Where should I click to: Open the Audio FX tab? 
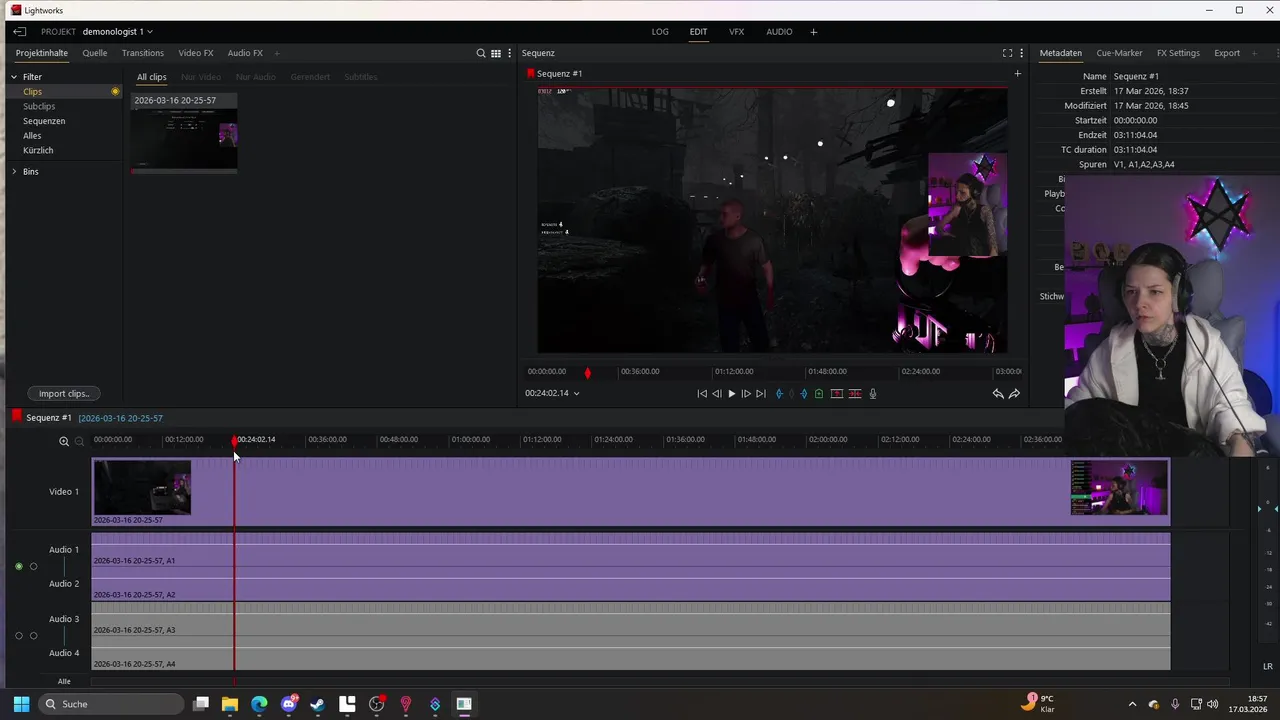[x=245, y=53]
